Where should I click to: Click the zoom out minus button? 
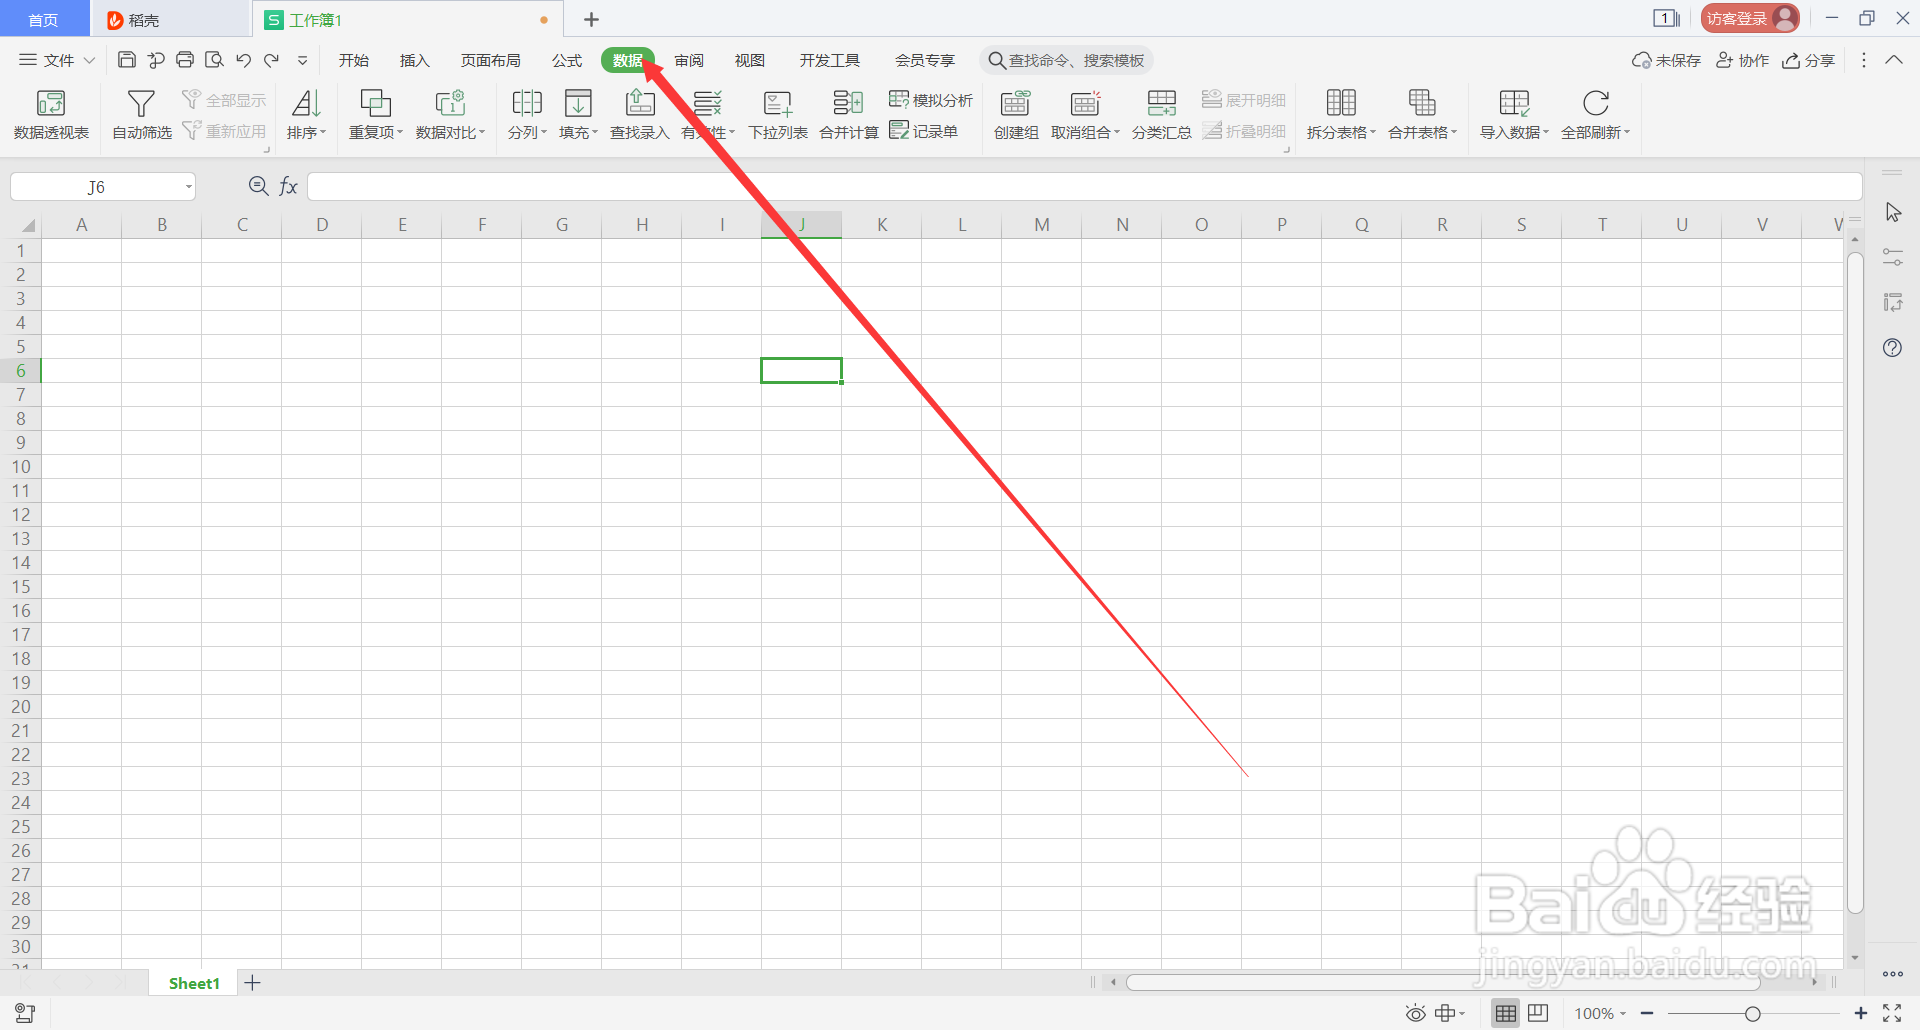click(x=1647, y=1013)
